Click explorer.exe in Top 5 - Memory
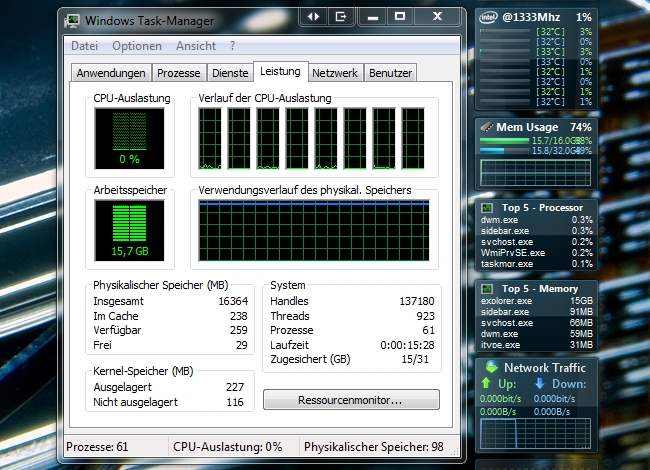Image resolution: width=650 pixels, height=470 pixels. click(x=507, y=301)
